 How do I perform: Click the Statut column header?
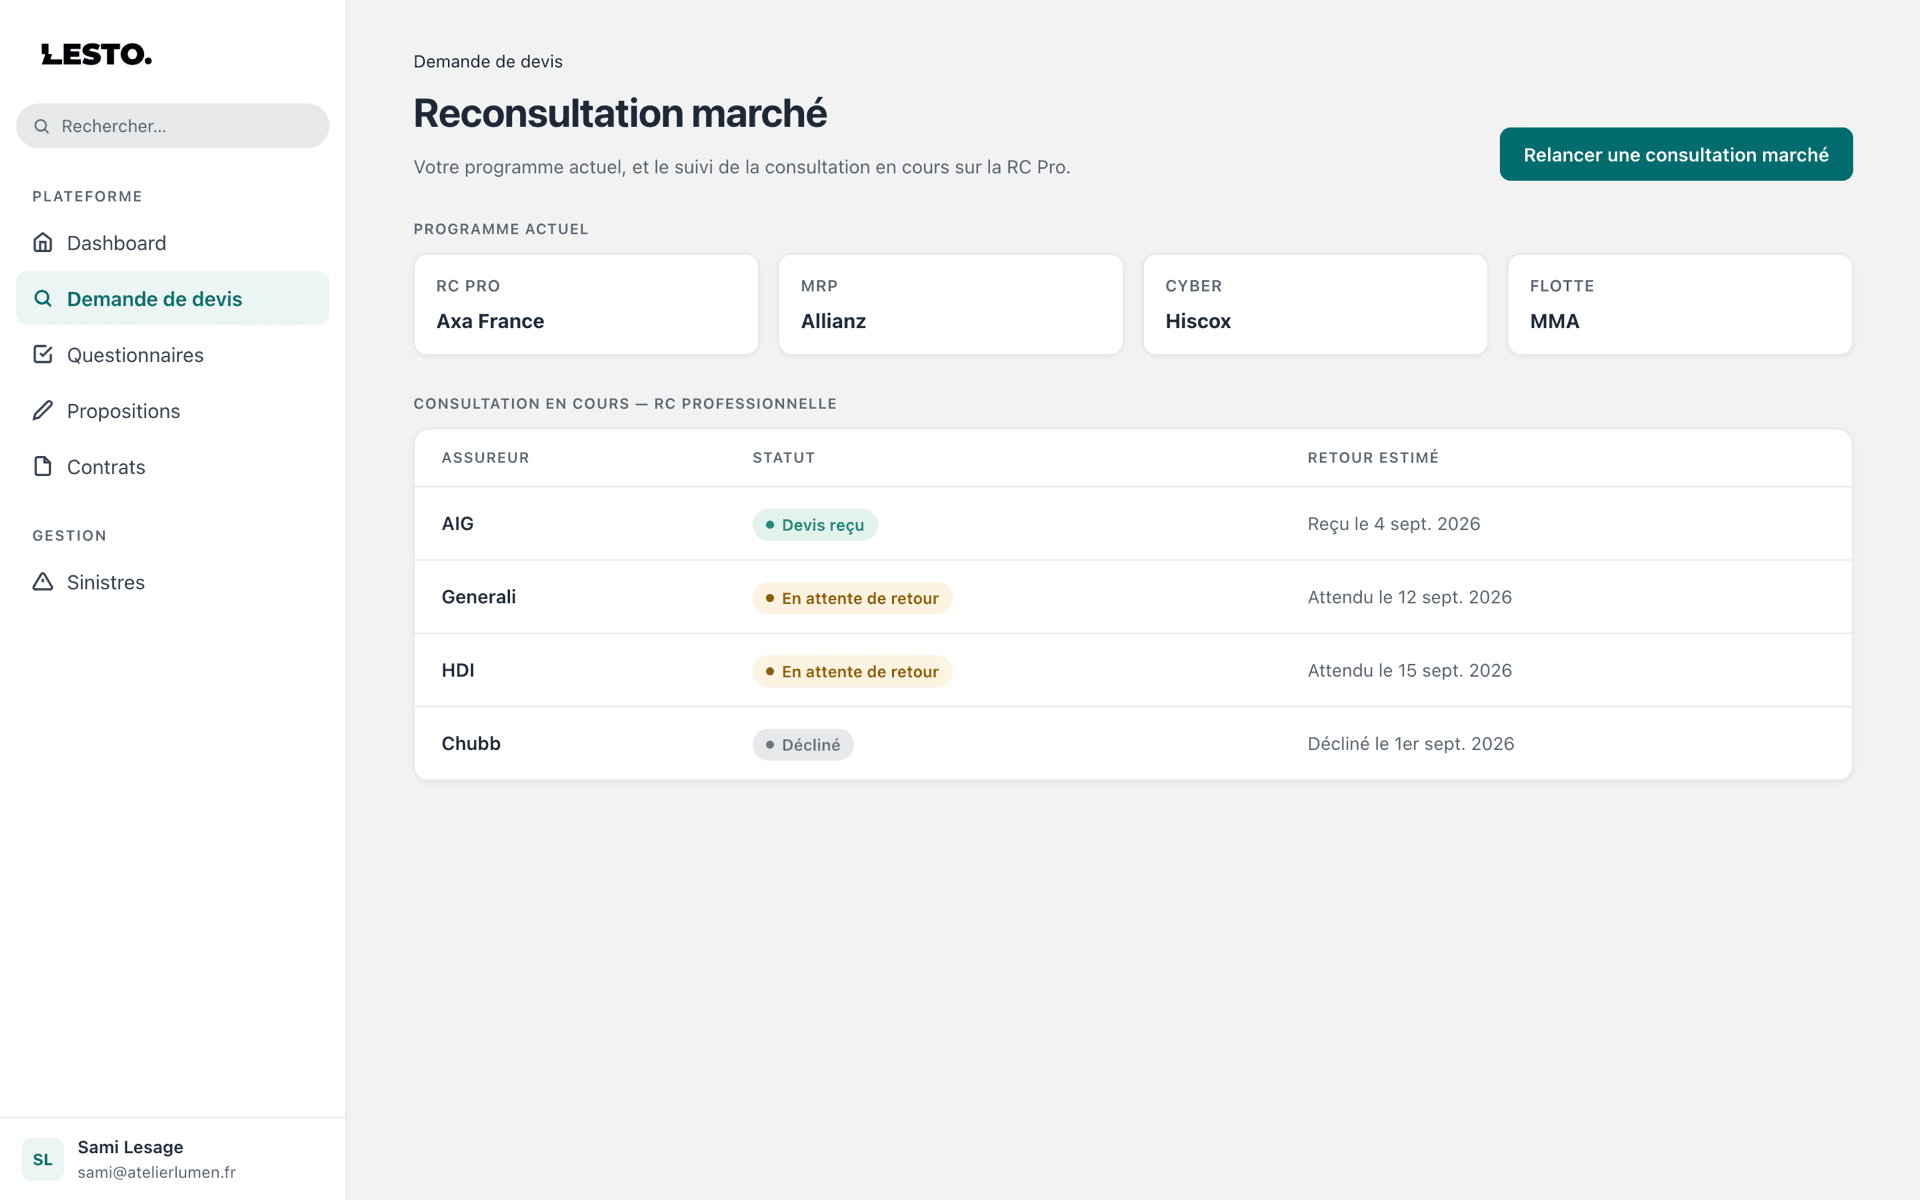tap(783, 457)
